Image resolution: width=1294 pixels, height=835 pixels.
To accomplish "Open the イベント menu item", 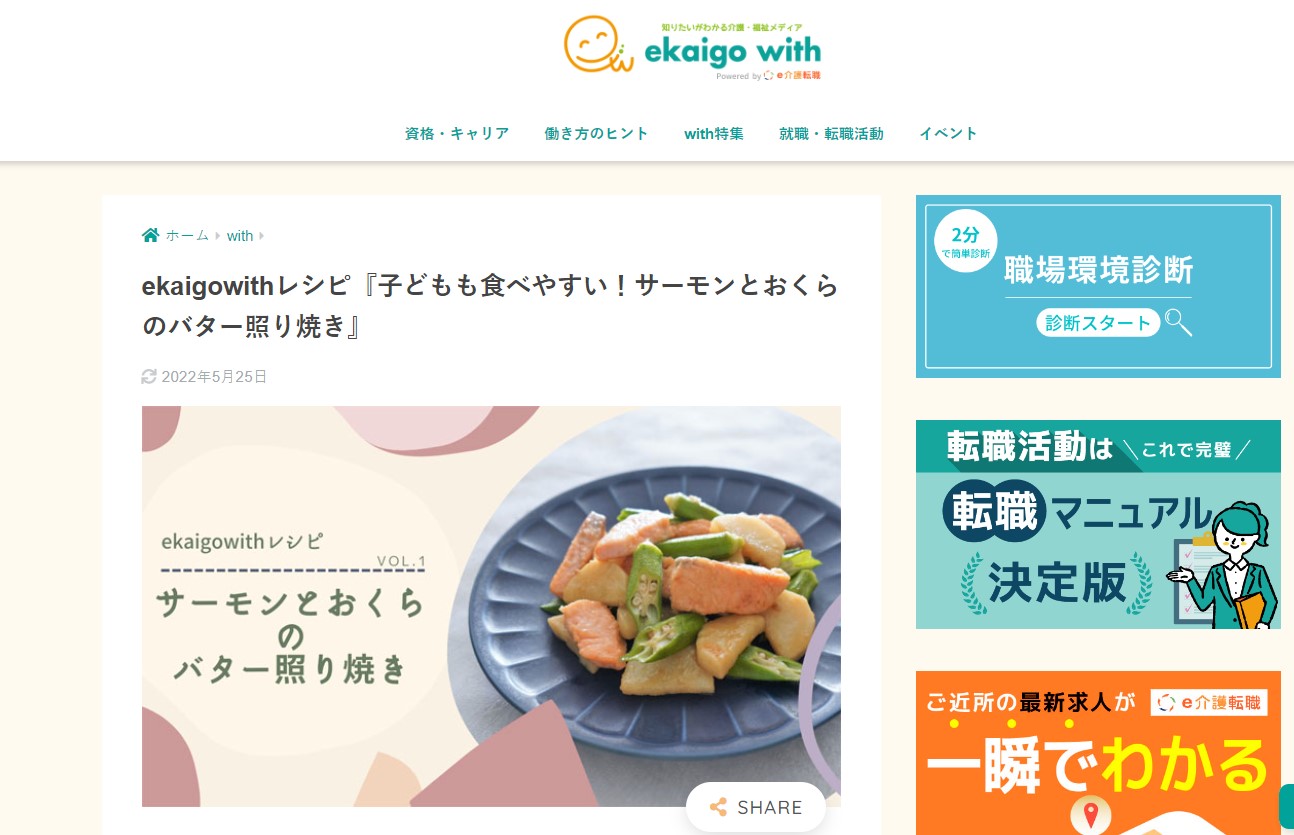I will coord(949,134).
